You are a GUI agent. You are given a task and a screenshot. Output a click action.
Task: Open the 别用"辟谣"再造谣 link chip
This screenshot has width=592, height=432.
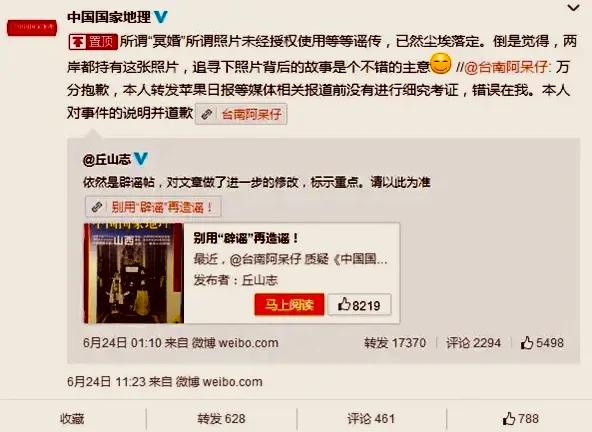click(x=153, y=207)
